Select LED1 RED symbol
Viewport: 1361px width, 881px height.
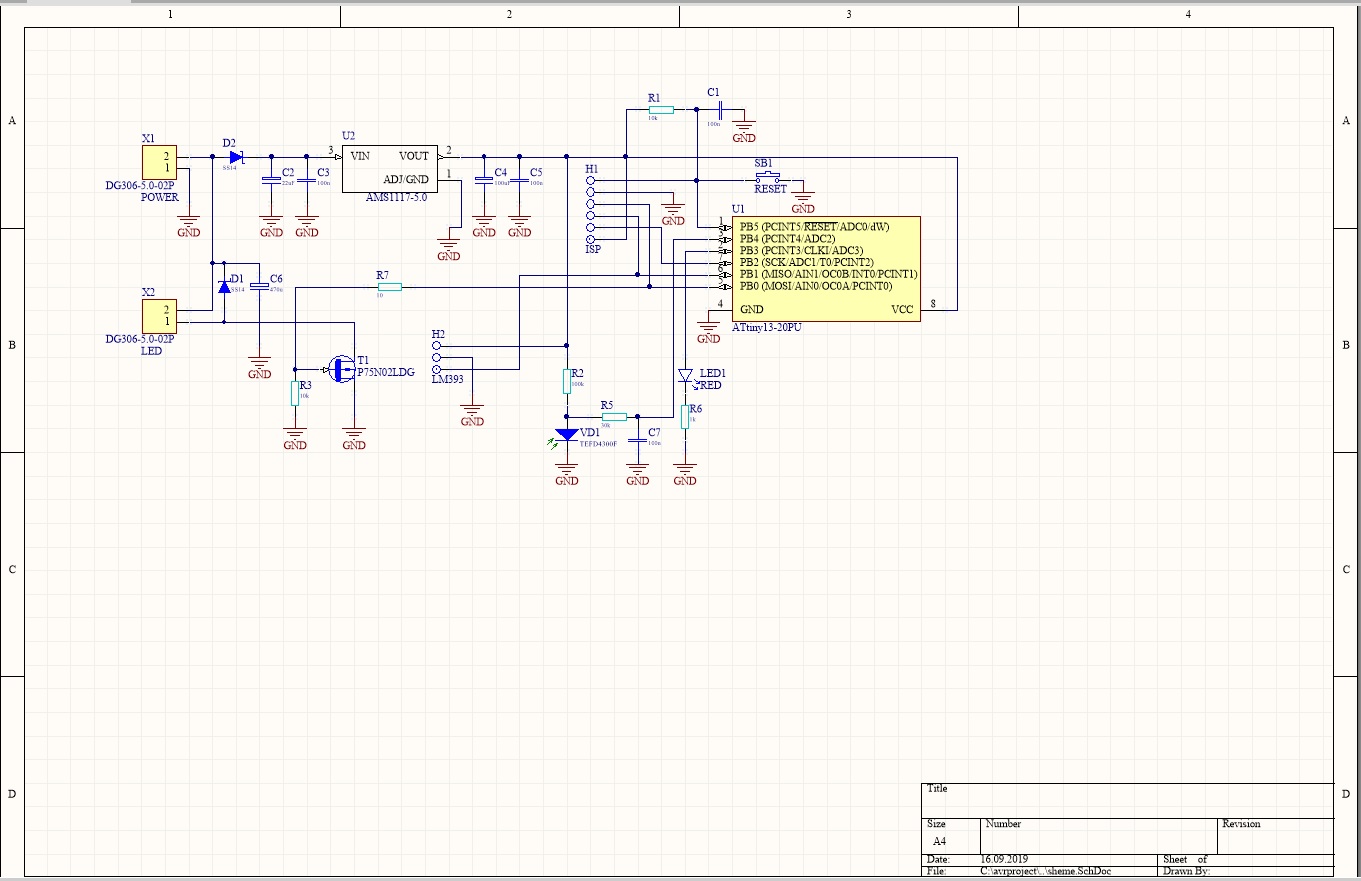click(685, 376)
